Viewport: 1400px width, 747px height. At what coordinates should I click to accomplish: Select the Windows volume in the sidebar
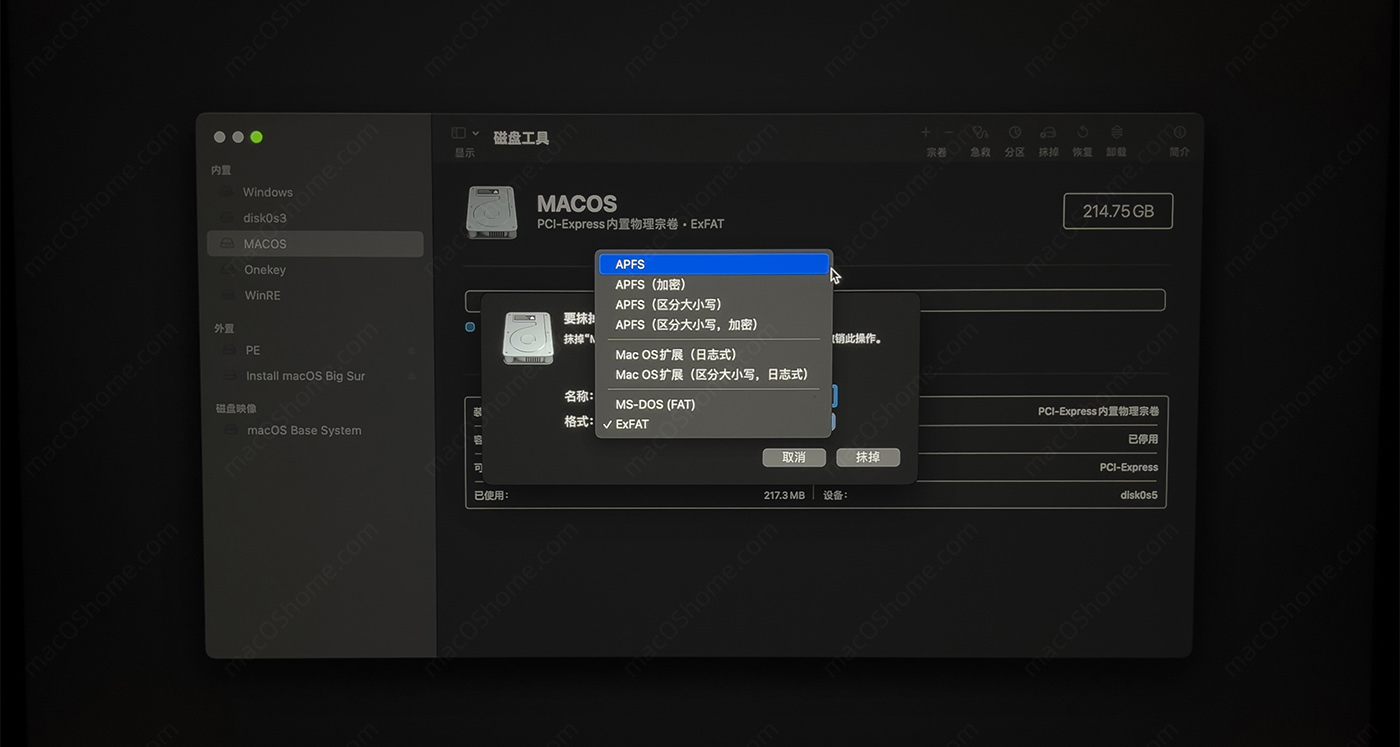point(315,192)
